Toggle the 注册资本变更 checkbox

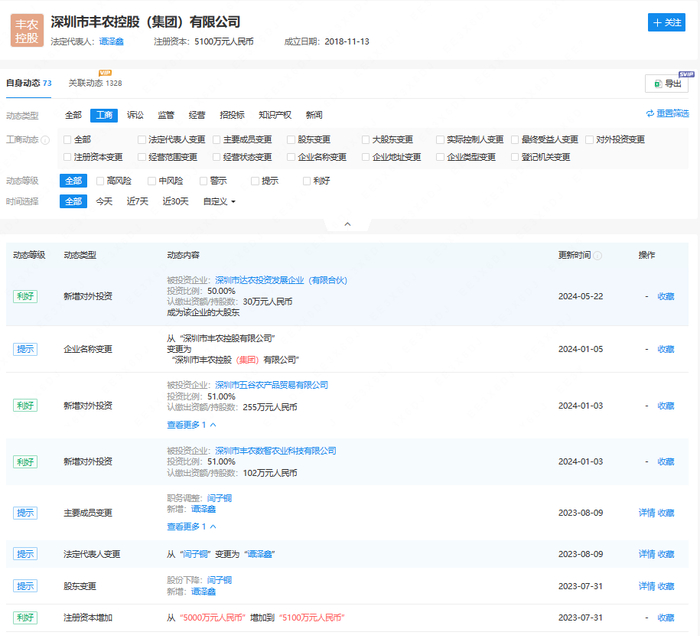pyautogui.click(x=68, y=157)
